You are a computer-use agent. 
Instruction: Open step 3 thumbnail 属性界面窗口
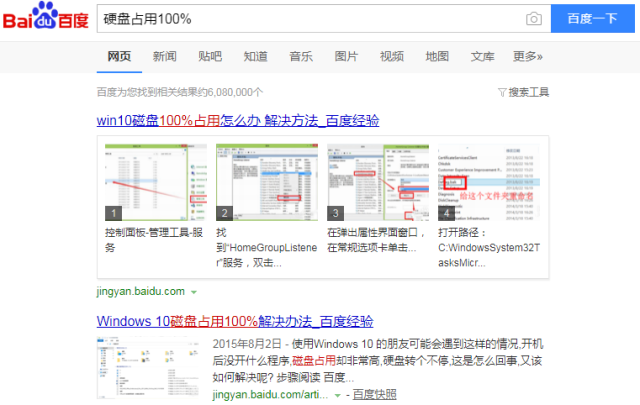pos(378,182)
